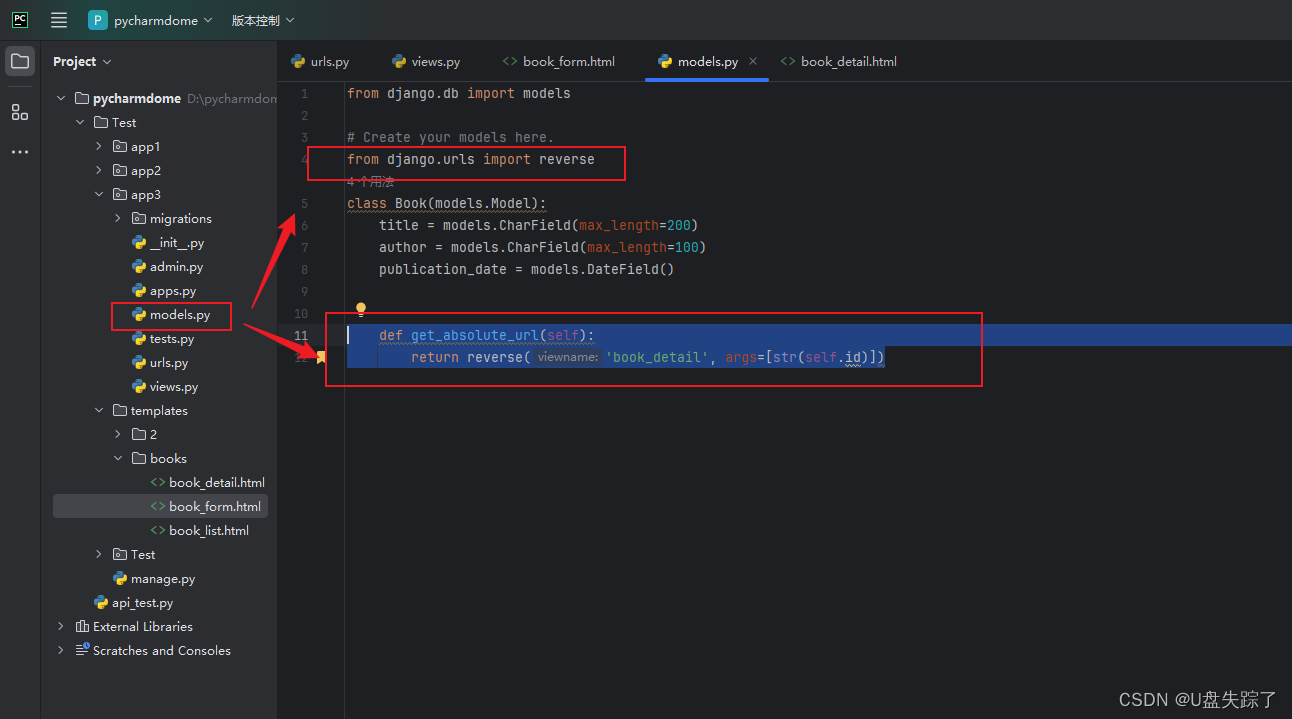Click the Python icon on the models.py tab
The height and width of the screenshot is (719, 1292).
pos(664,61)
